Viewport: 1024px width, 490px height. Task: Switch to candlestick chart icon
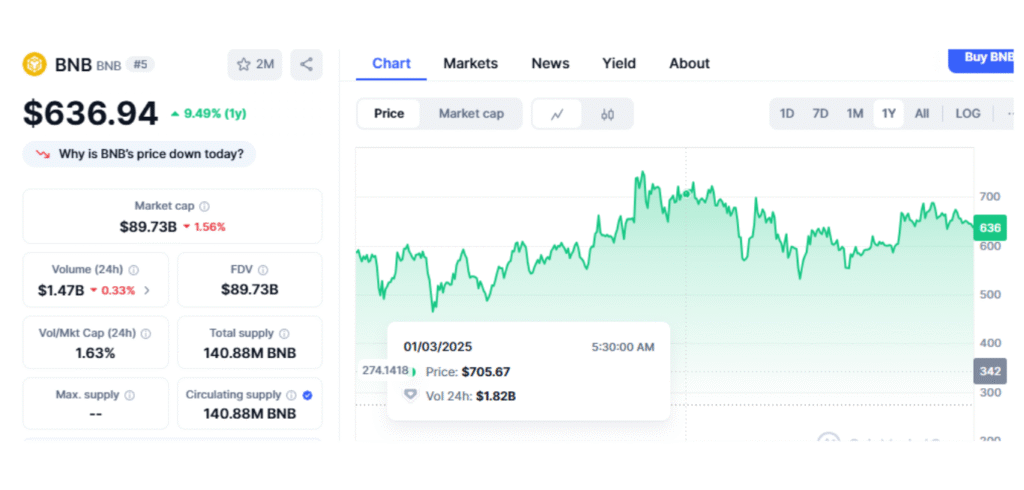click(x=607, y=114)
